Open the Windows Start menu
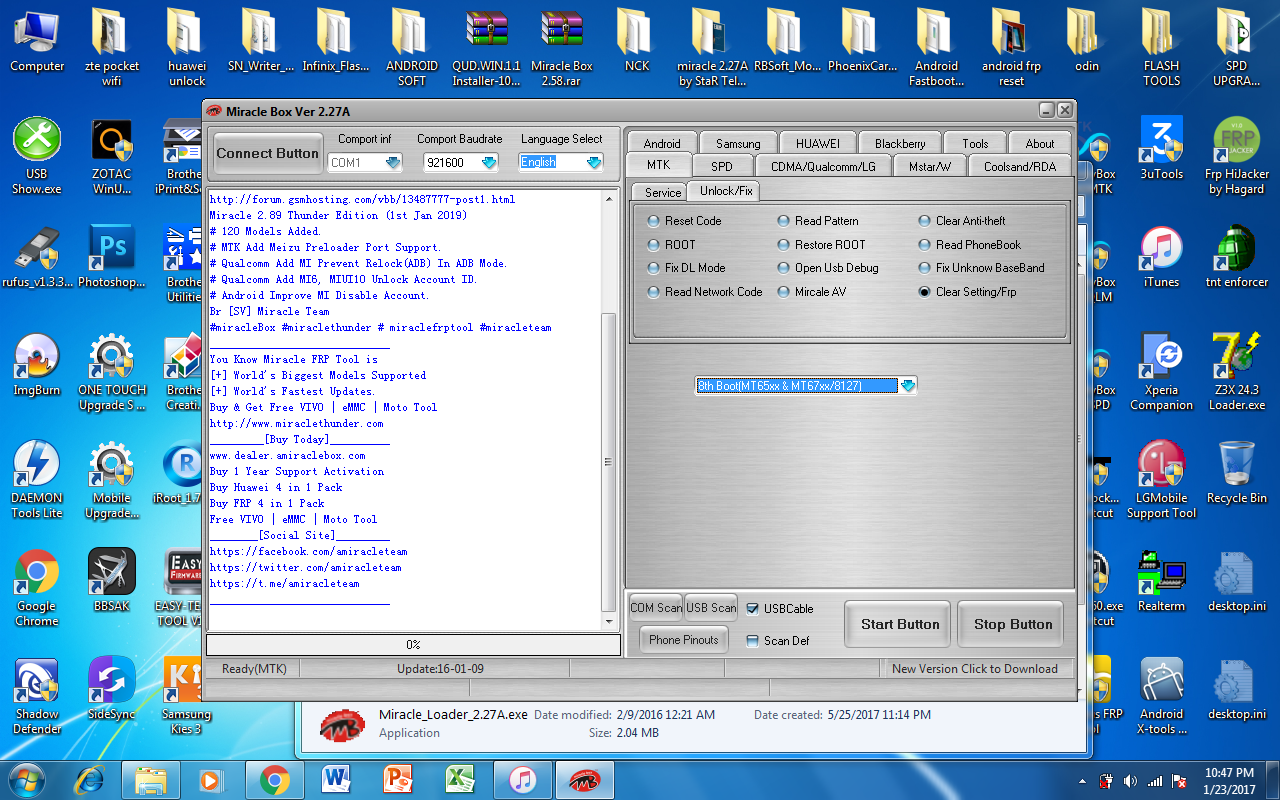The image size is (1280, 800). [25, 779]
